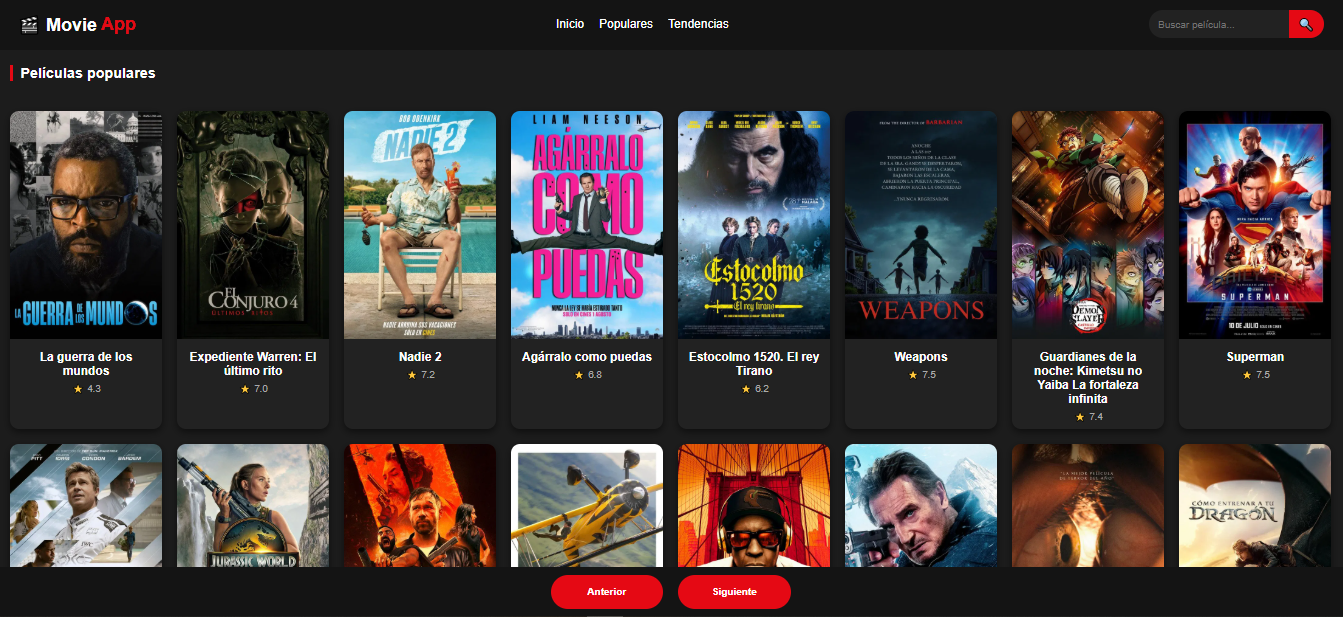
Task: Click the star icon beside rating 7.4
Action: click(x=1080, y=417)
